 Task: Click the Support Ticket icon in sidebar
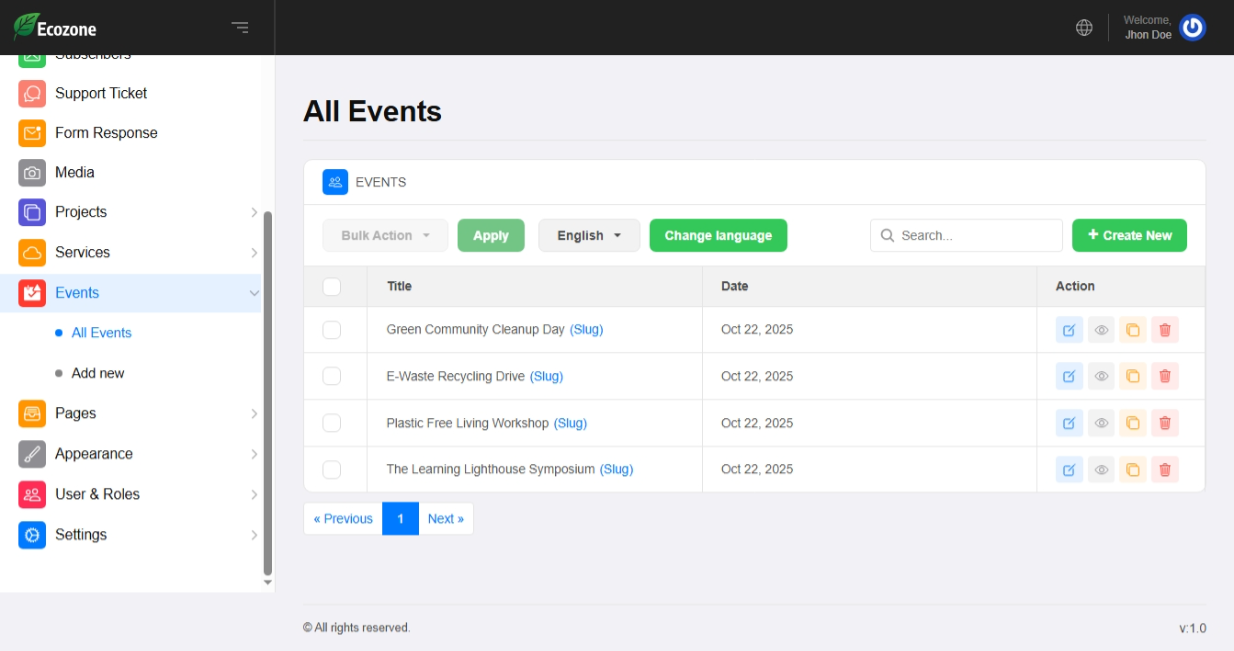(x=32, y=93)
